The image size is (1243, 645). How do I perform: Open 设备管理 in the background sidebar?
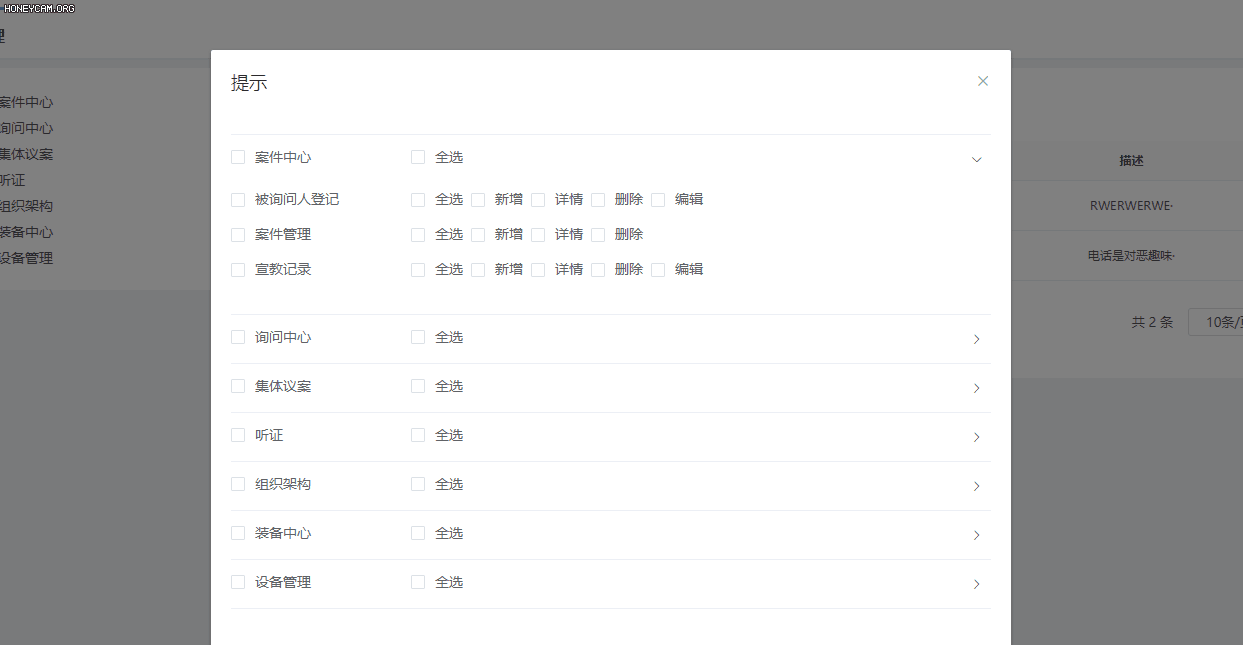point(26,258)
